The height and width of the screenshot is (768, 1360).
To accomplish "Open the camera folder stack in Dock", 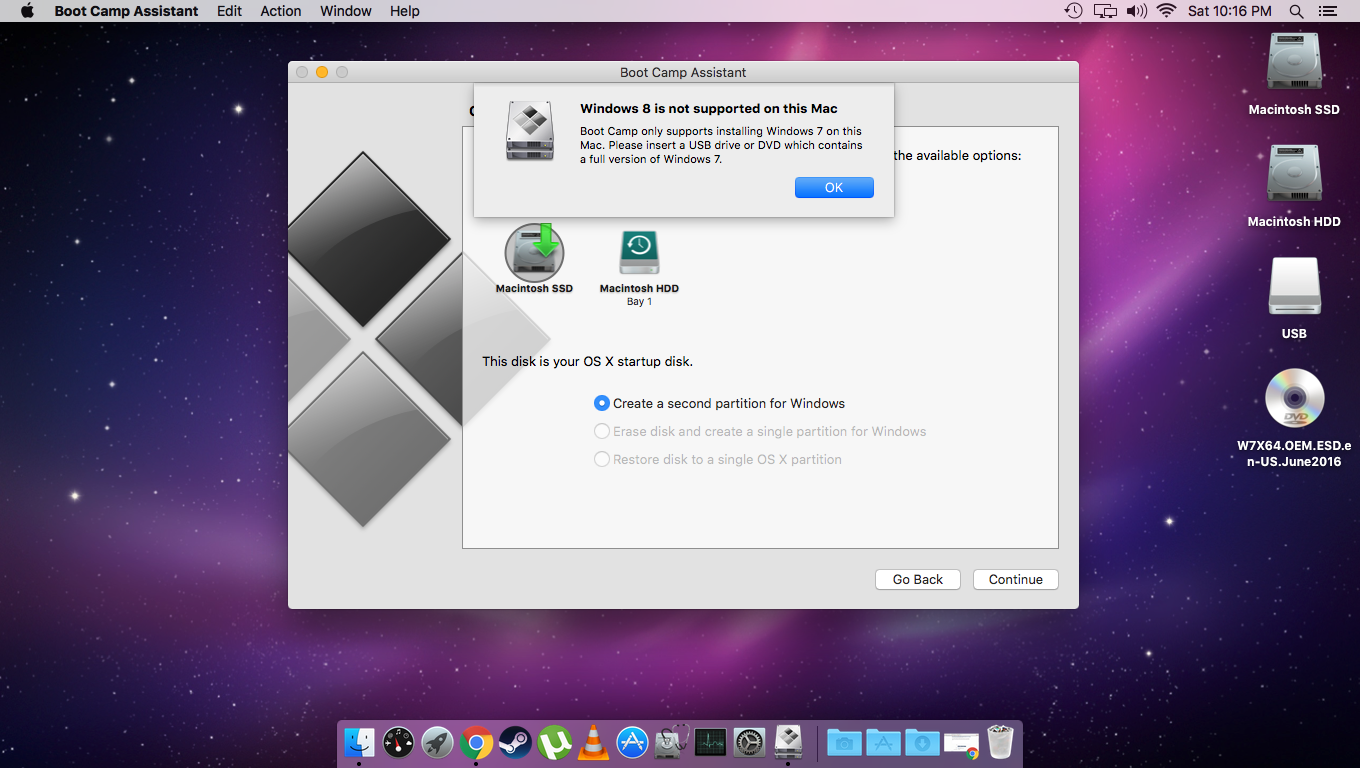I will click(845, 742).
